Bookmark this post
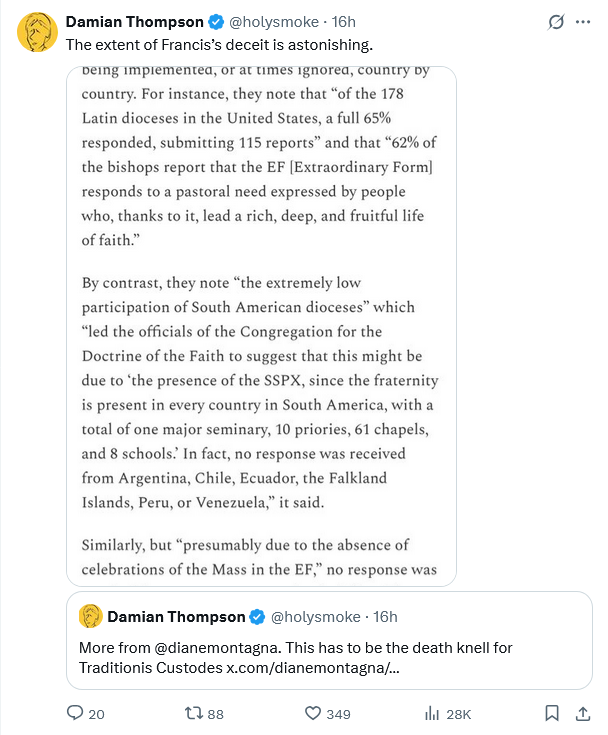 point(551,713)
